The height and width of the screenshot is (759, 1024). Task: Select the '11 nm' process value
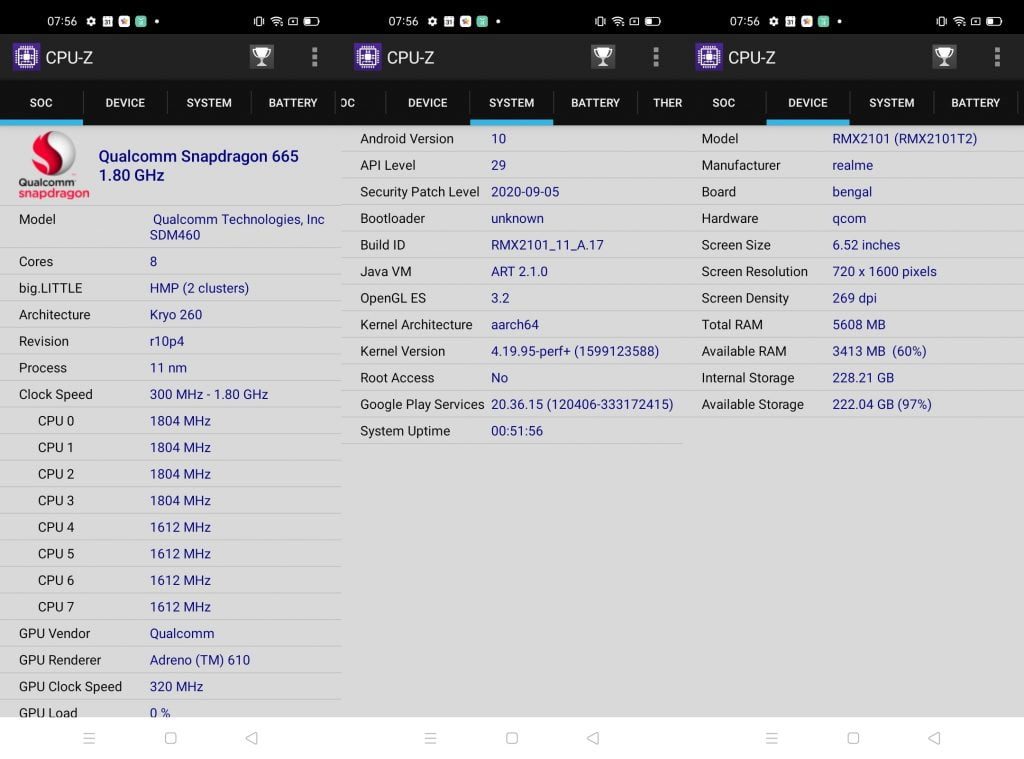click(168, 368)
